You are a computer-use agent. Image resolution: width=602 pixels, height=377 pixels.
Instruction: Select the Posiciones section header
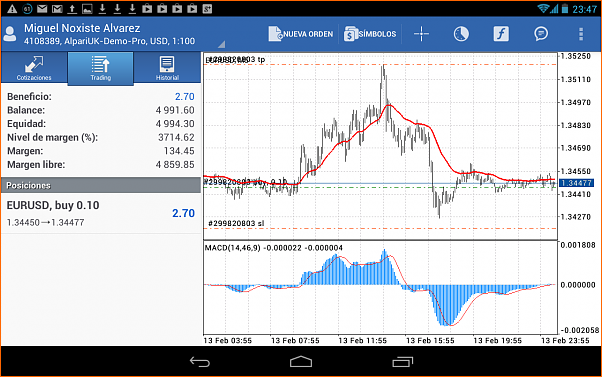pos(101,185)
